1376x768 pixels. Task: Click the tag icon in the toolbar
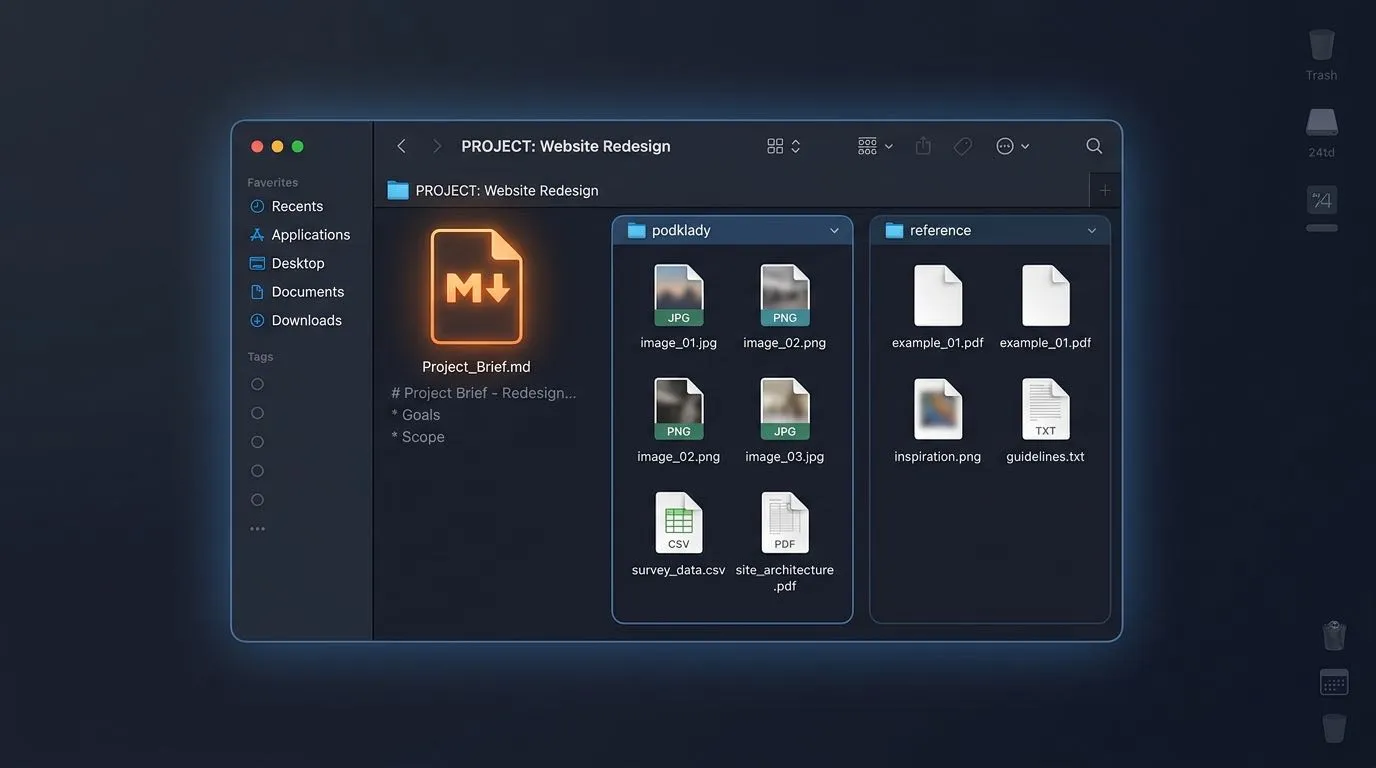963,146
